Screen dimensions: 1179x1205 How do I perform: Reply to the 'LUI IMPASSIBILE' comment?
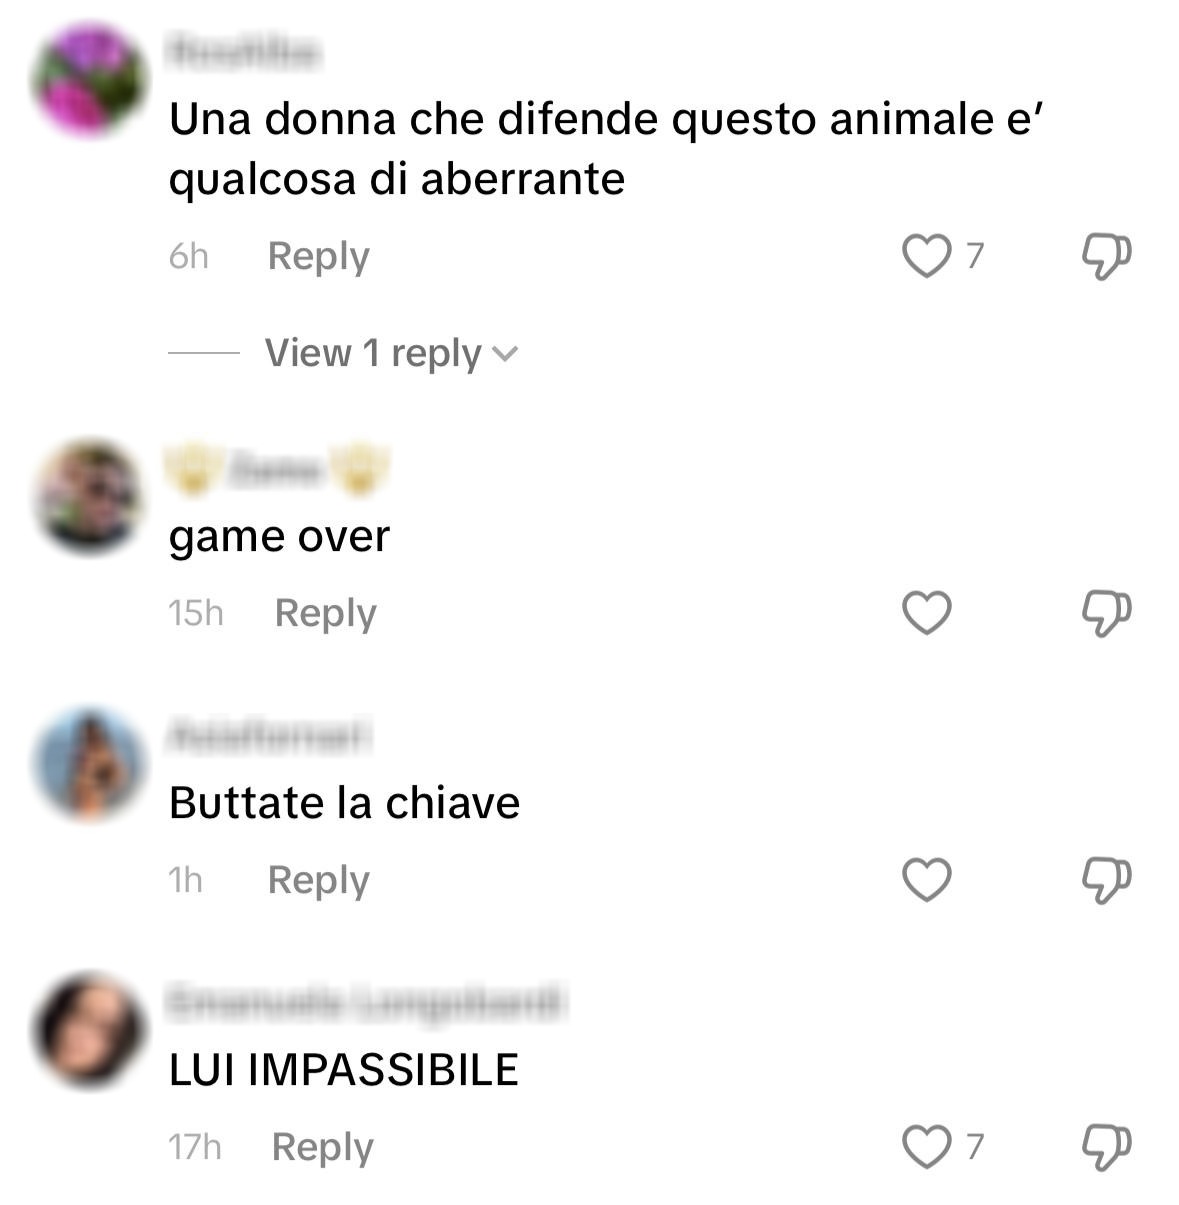point(322,1146)
